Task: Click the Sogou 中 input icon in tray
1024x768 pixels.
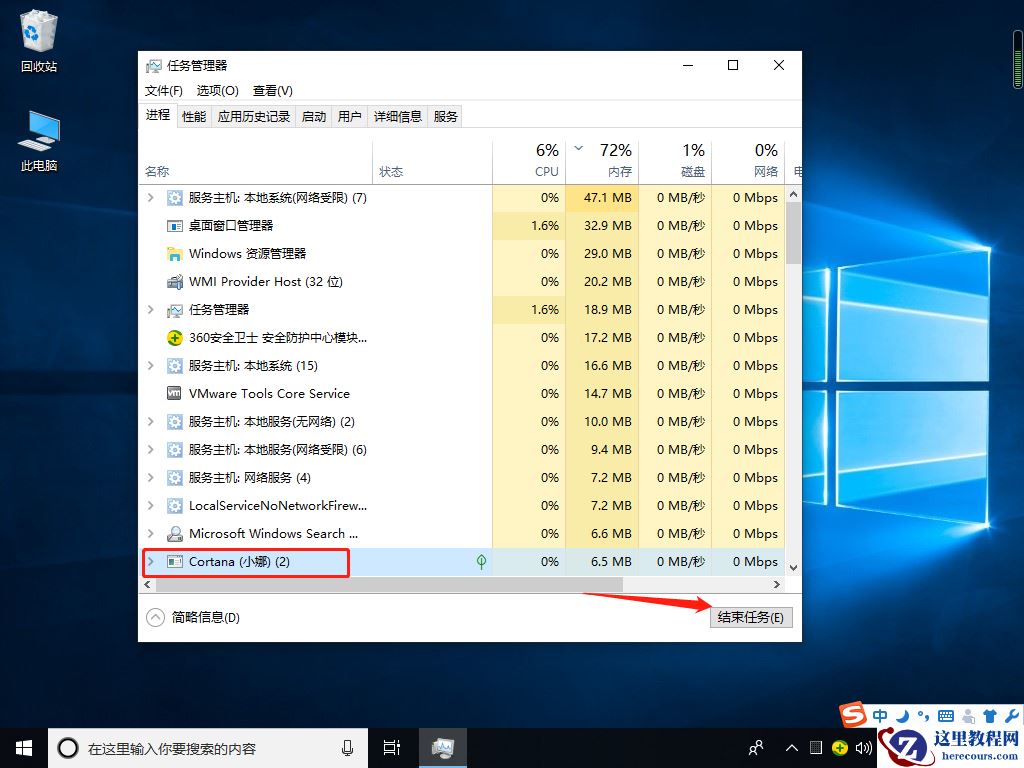Action: 880,715
